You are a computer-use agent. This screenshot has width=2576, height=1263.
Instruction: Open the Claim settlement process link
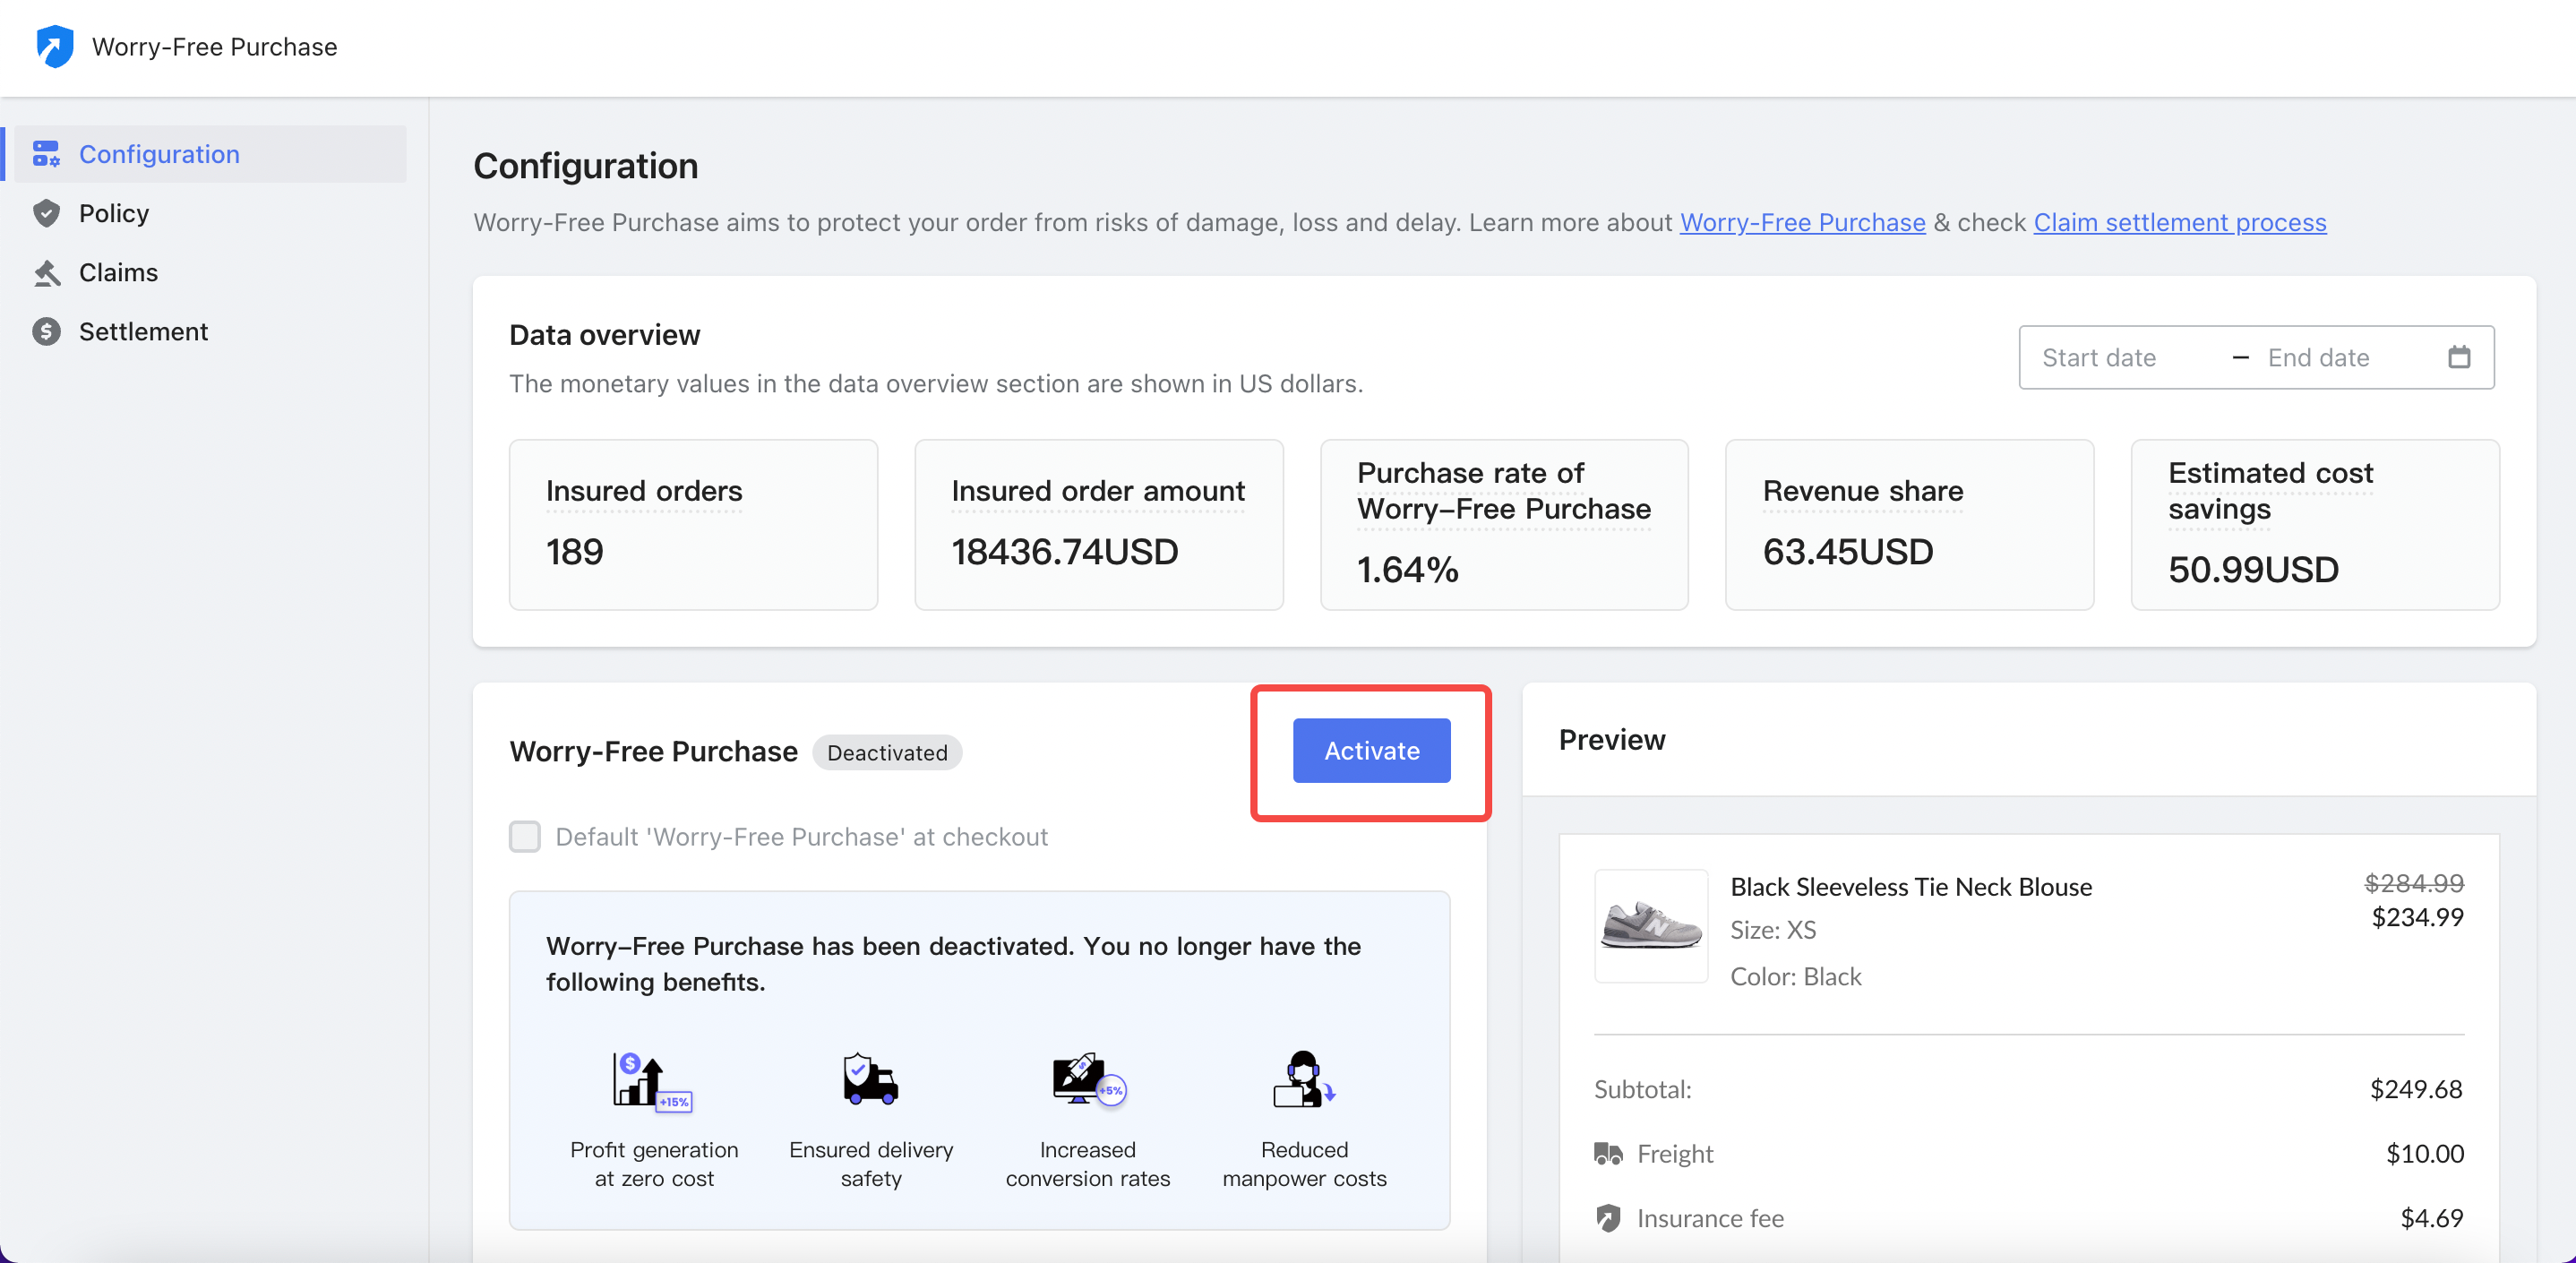click(x=2180, y=222)
